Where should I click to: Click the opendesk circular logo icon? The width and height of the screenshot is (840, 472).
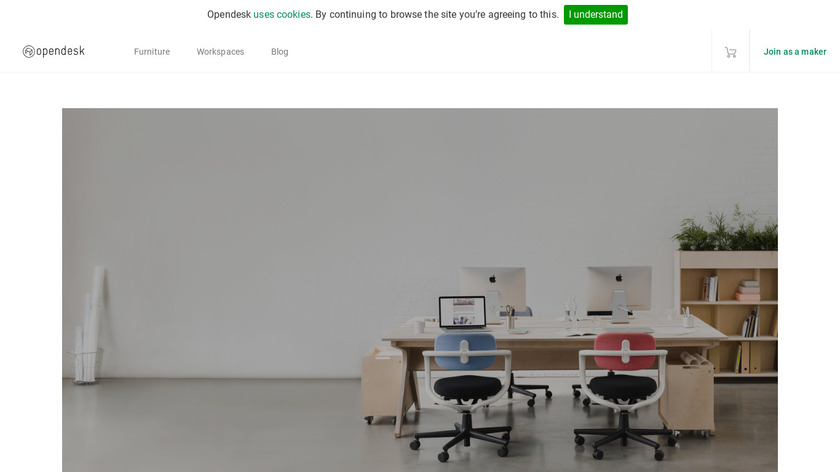(x=29, y=51)
